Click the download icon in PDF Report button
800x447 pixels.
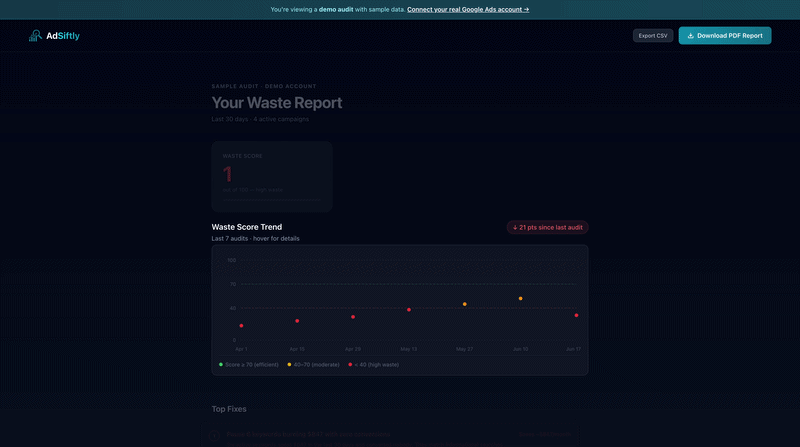(x=690, y=36)
